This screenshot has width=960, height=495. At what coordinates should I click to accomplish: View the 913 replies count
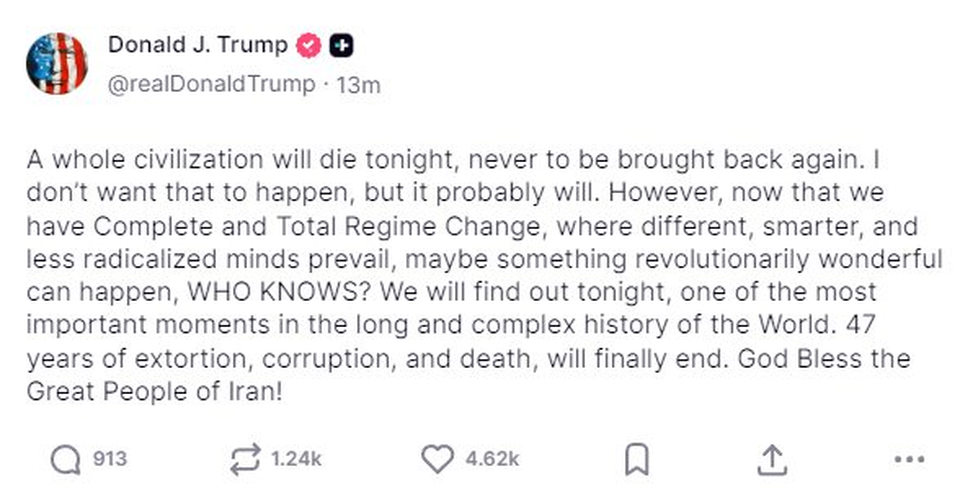tap(110, 459)
